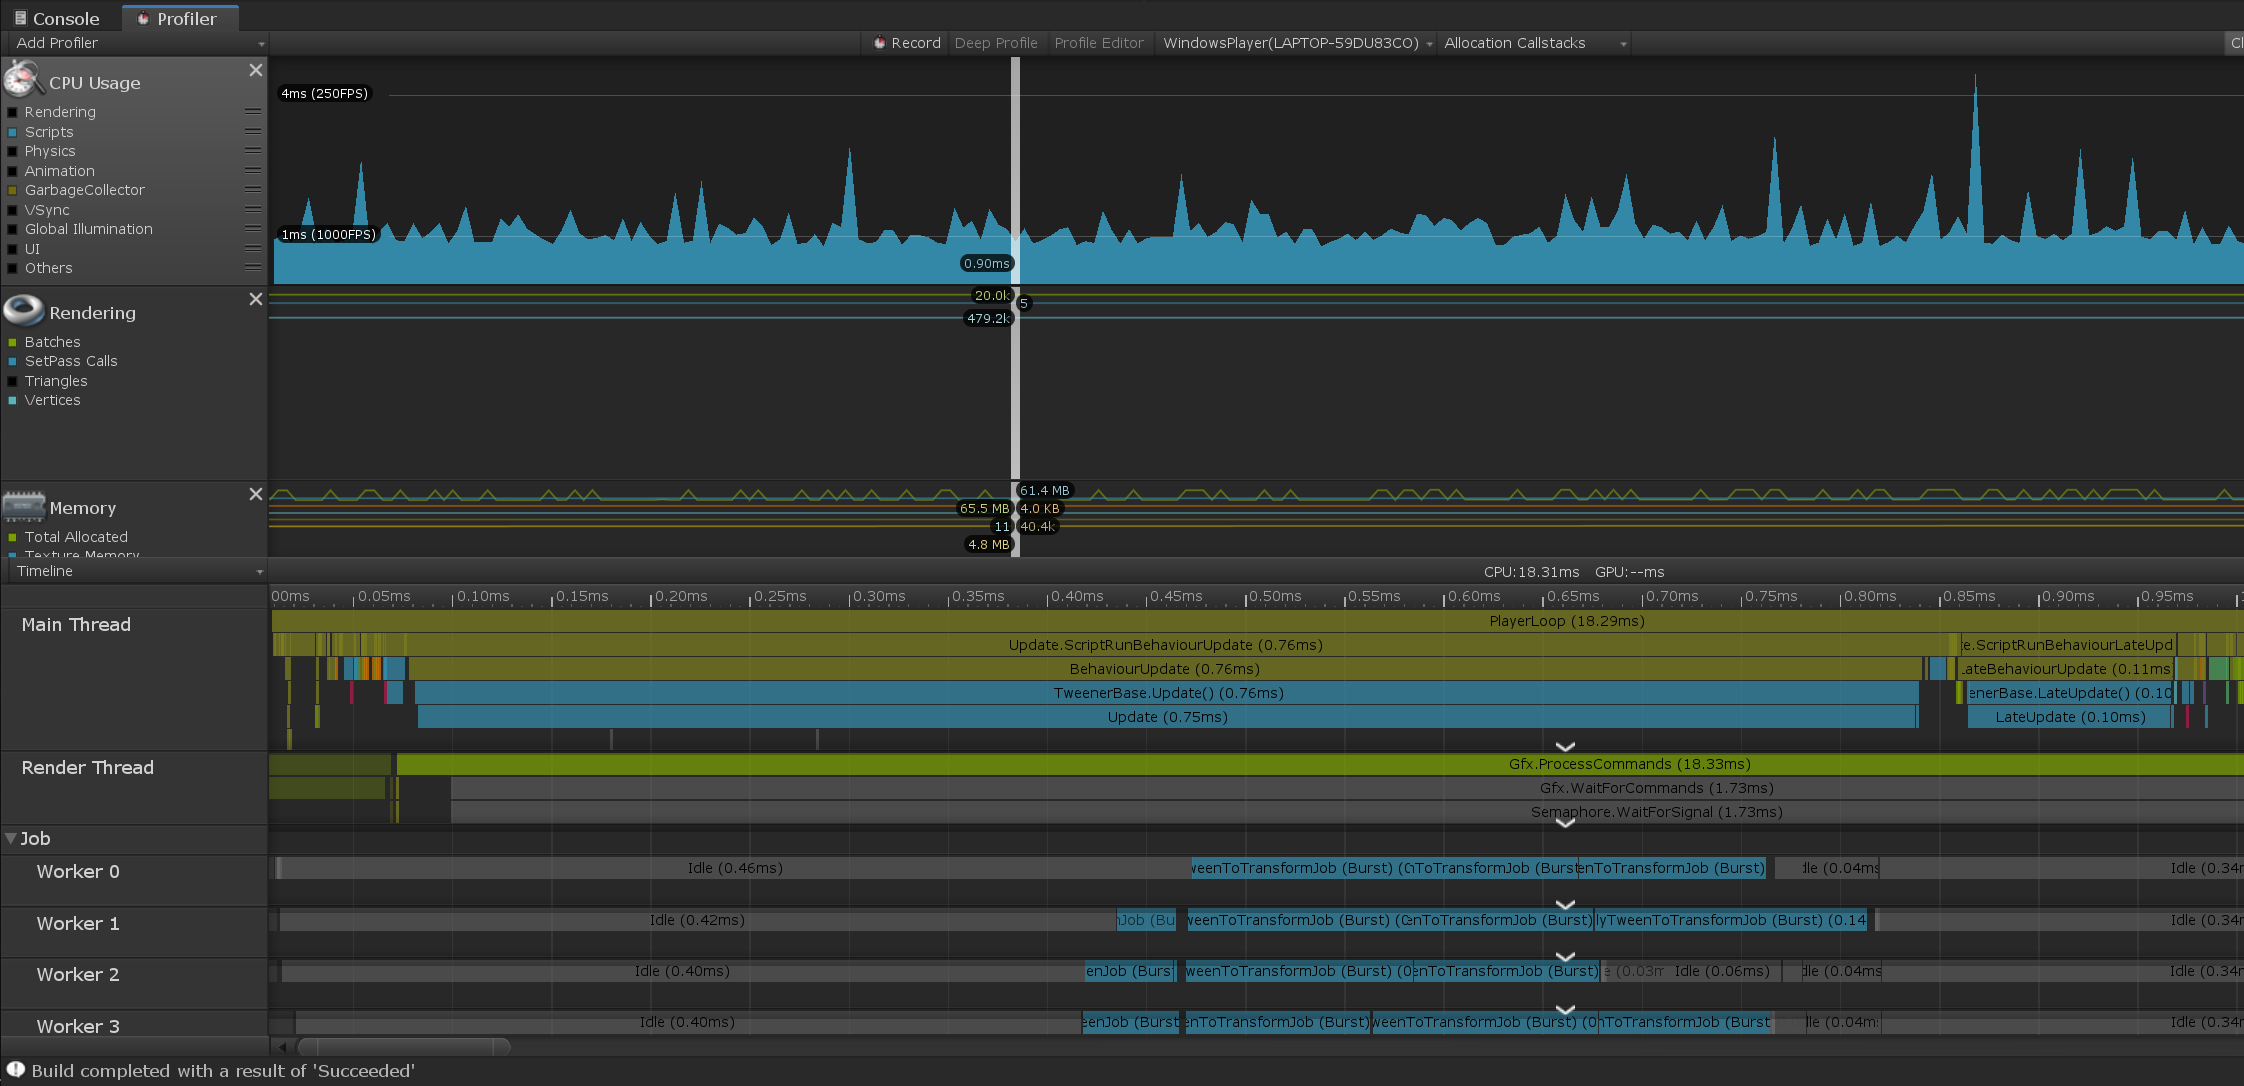Toggle VSync category in CPU chart

point(12,210)
